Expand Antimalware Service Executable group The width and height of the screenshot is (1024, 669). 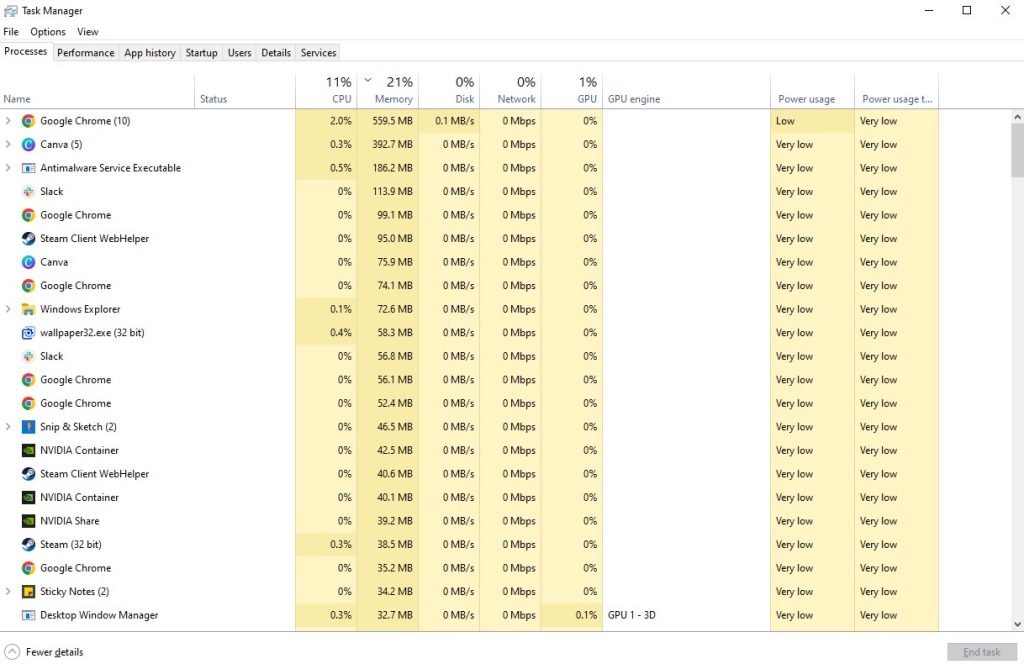(x=8, y=168)
